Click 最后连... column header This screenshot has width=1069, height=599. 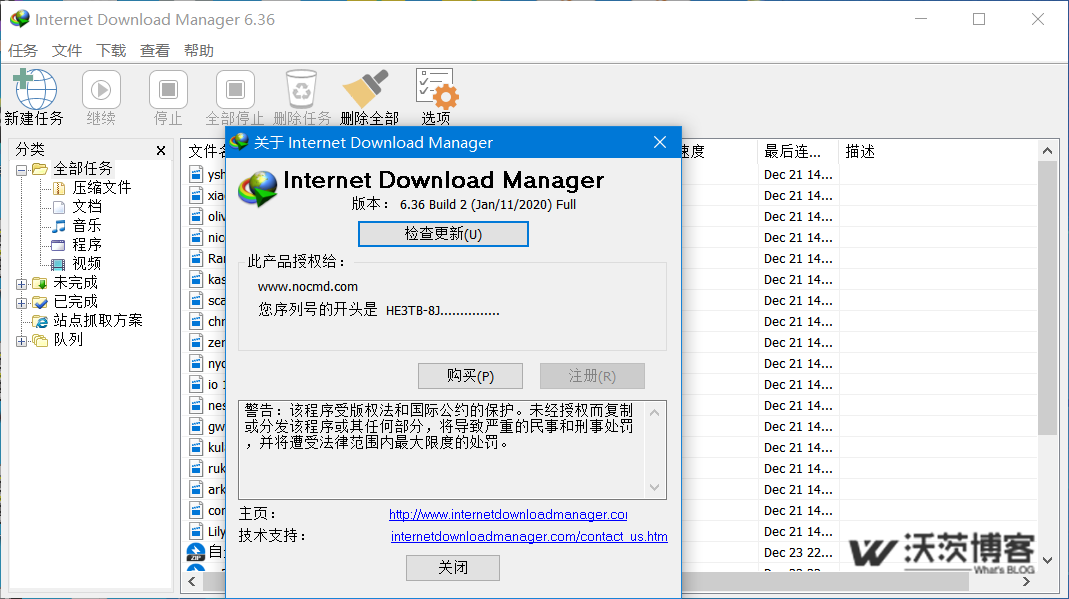798,151
